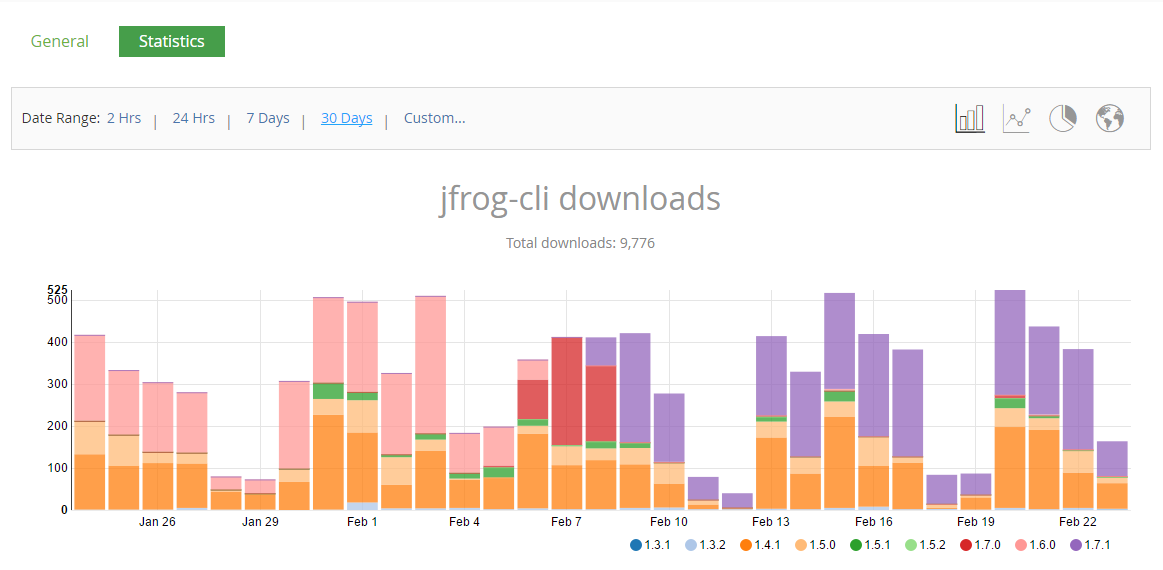The width and height of the screenshot is (1163, 570).
Task: Switch to line chart view icon
Action: [1016, 118]
